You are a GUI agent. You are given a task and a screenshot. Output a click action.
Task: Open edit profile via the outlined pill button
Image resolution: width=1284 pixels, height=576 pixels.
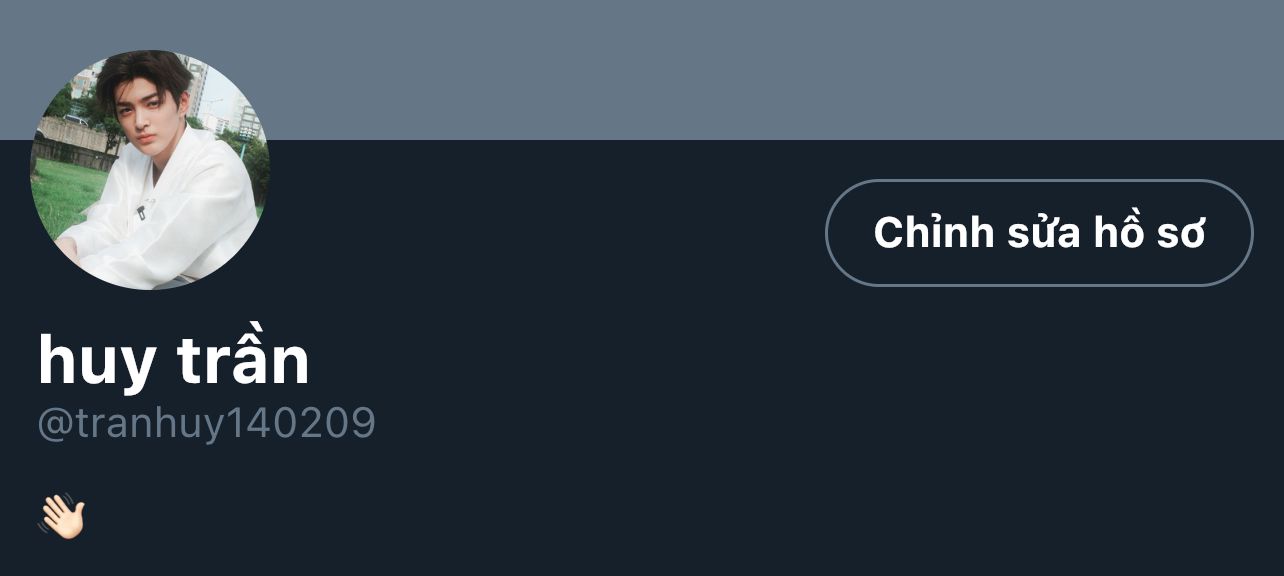[1038, 233]
